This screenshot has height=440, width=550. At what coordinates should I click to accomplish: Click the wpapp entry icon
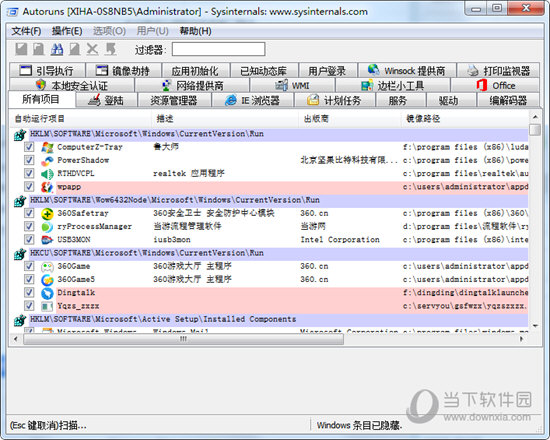47,187
